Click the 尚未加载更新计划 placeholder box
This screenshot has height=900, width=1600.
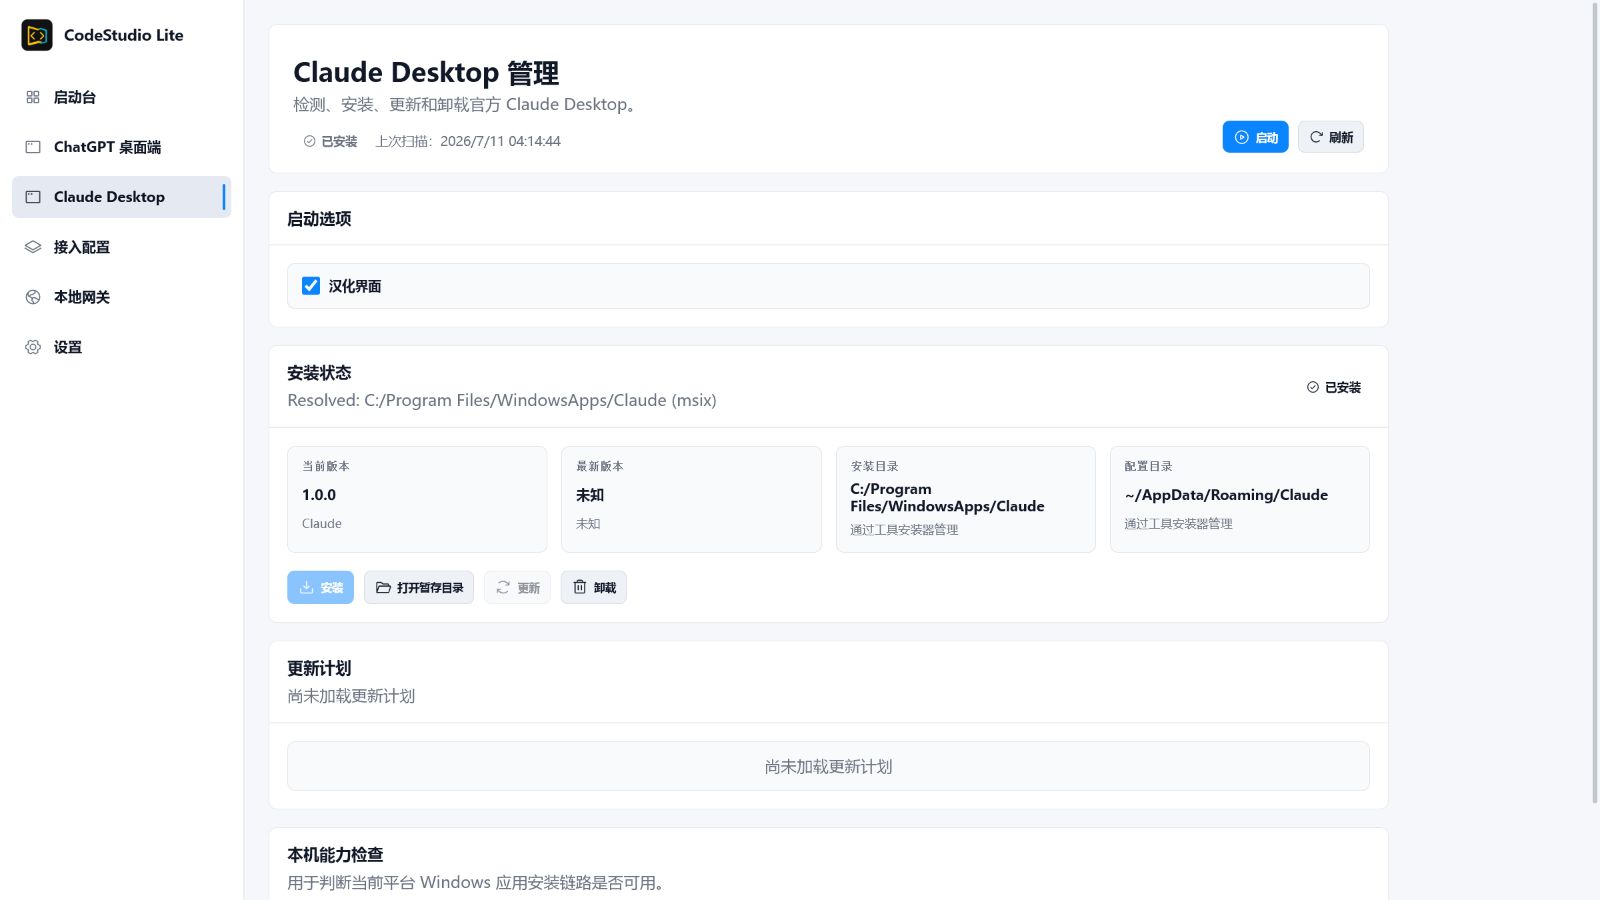828,766
